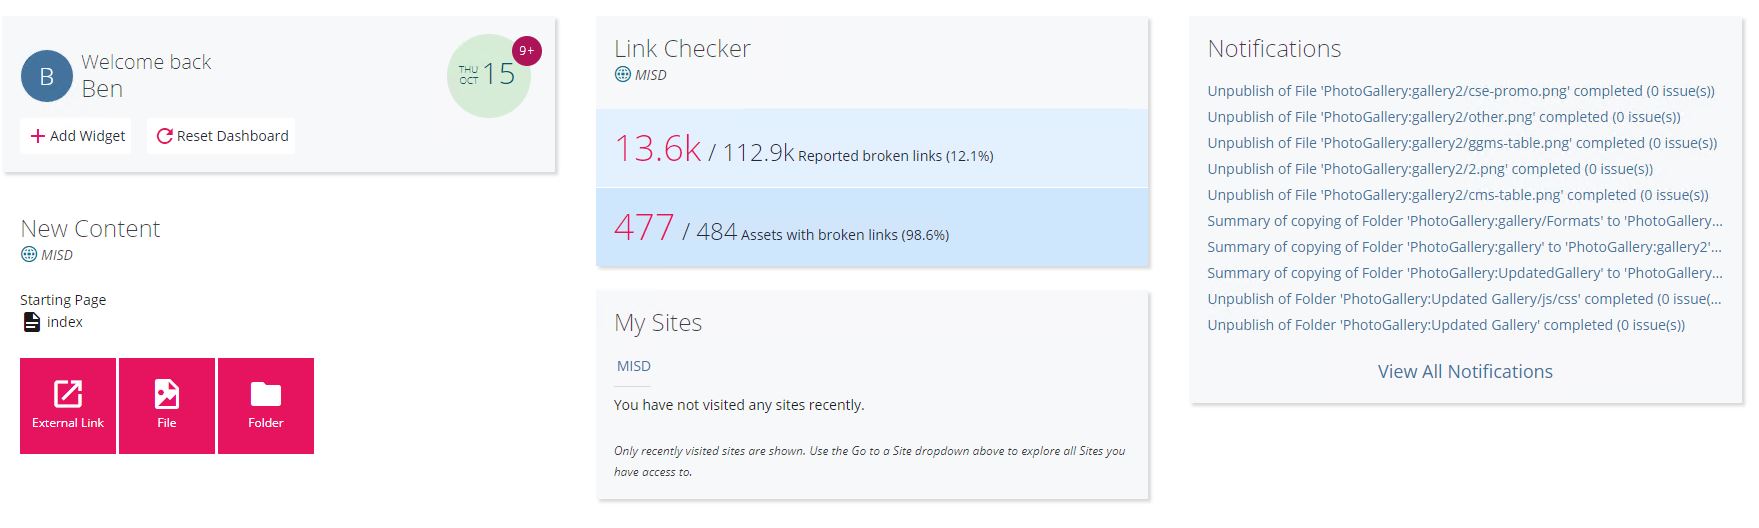
Task: Create a new File asset tile
Action: (167, 406)
